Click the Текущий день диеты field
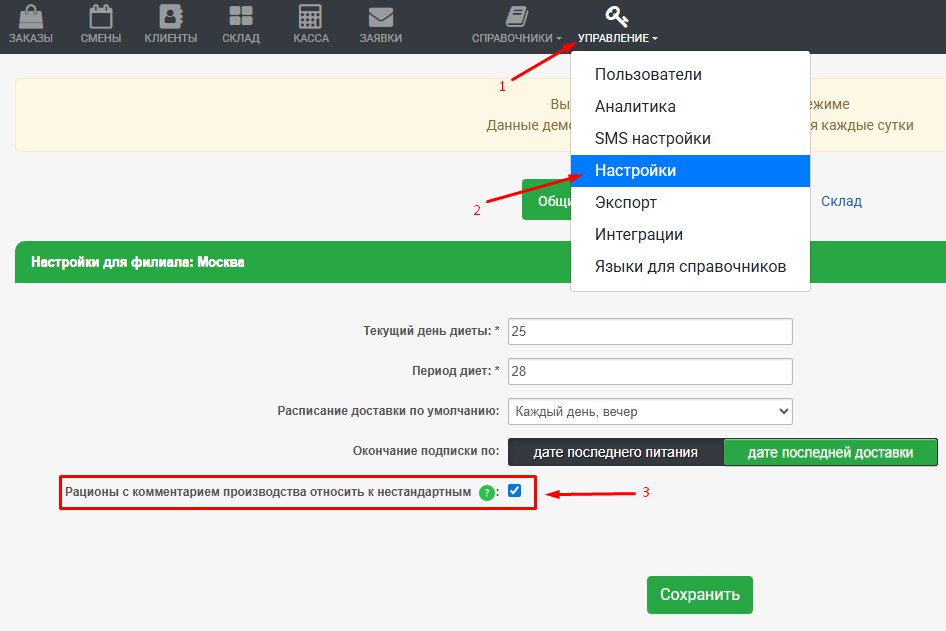The image size is (946, 631). [x=650, y=331]
